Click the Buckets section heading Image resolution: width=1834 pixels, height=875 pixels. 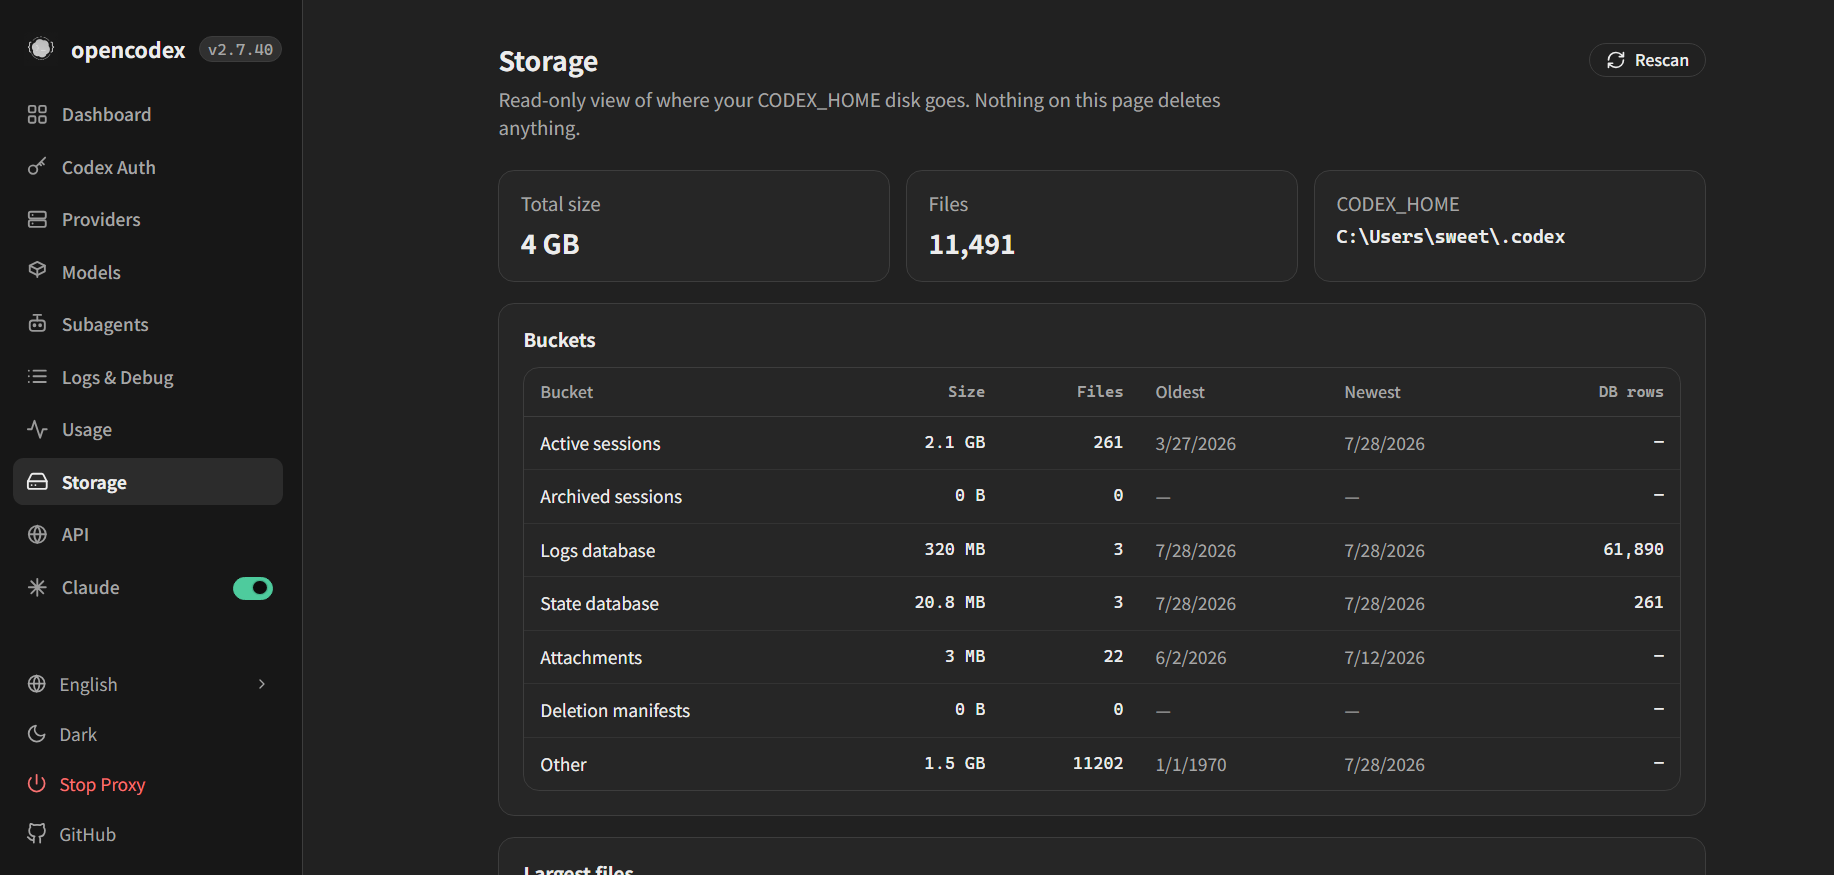560,340
